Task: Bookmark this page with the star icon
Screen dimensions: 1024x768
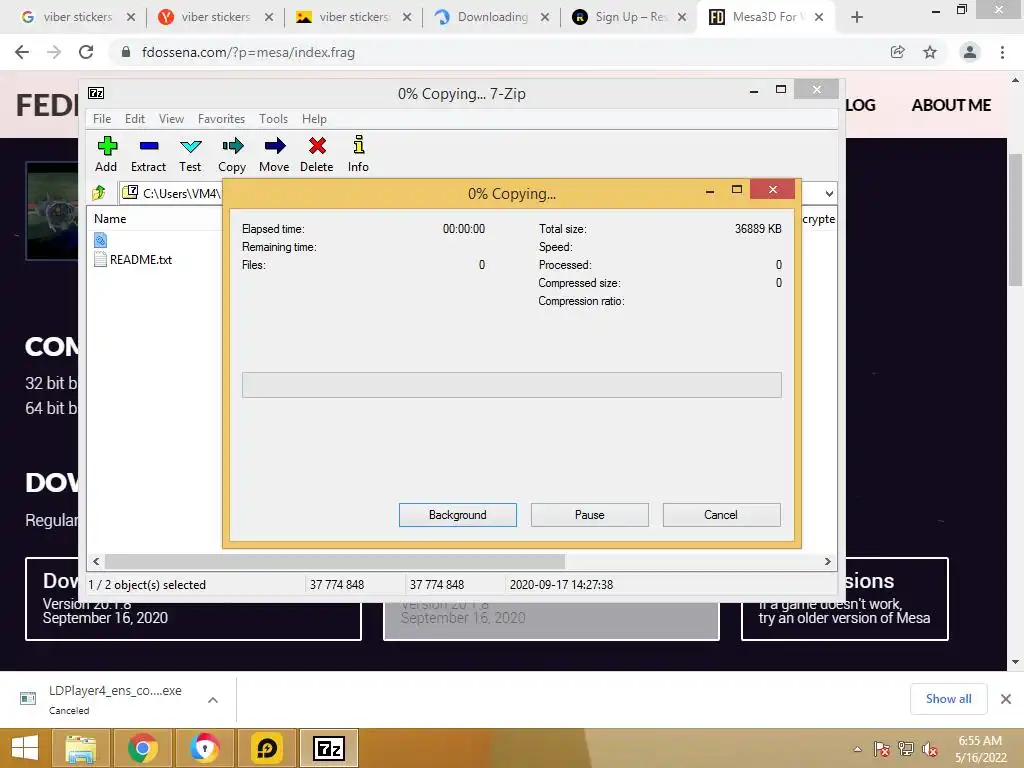Action: [930, 52]
